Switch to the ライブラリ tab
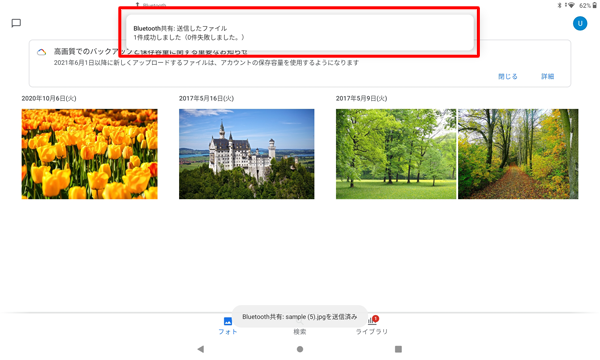The width and height of the screenshot is (600, 360). tap(372, 326)
